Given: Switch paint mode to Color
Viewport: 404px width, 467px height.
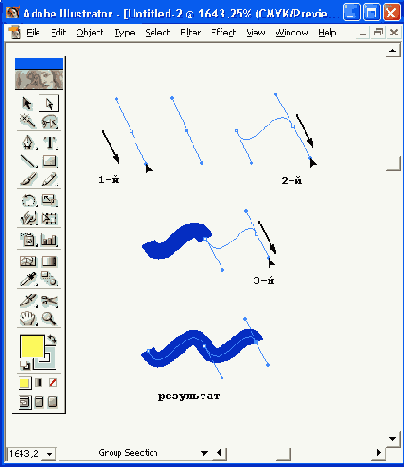Looking at the screenshot, I should pyautogui.click(x=24, y=383).
